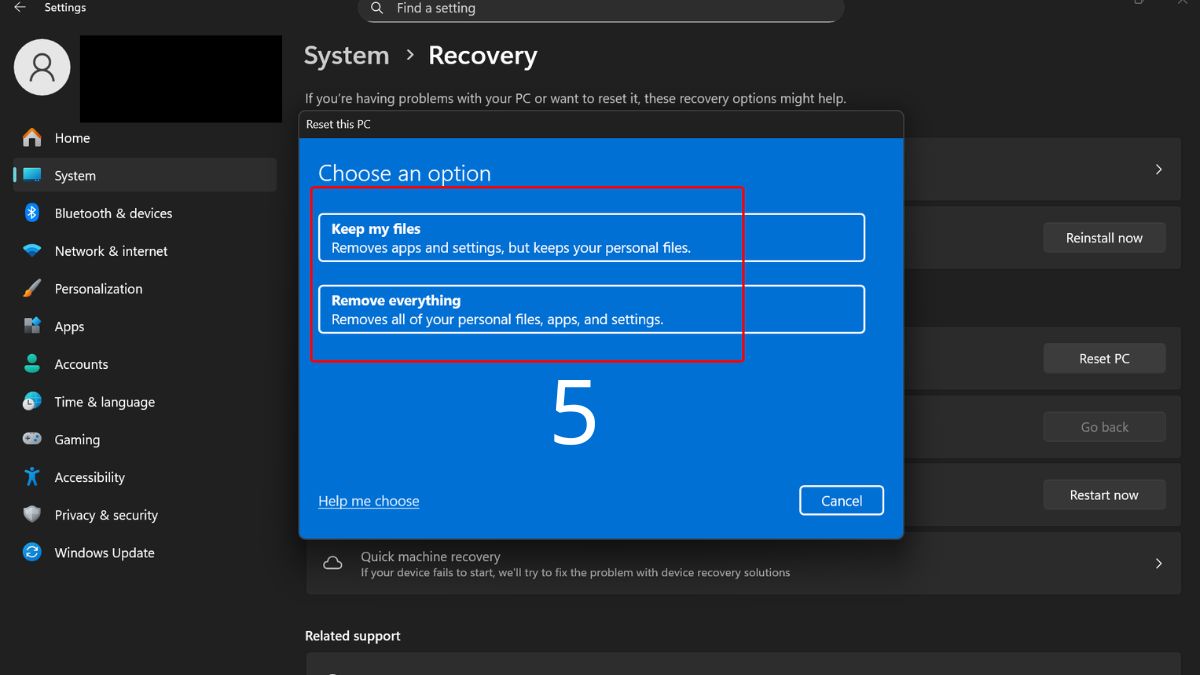The width and height of the screenshot is (1200, 675).
Task: Expand the Quick machine recovery chevron
Action: tap(1159, 564)
